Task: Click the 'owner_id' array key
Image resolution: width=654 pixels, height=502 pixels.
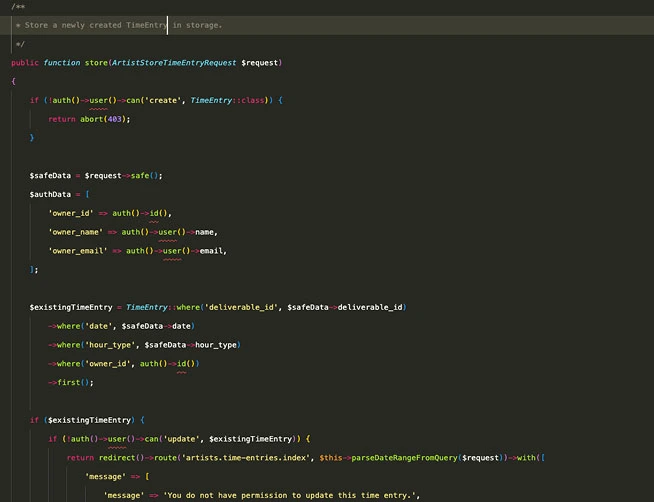Action: coord(71,213)
